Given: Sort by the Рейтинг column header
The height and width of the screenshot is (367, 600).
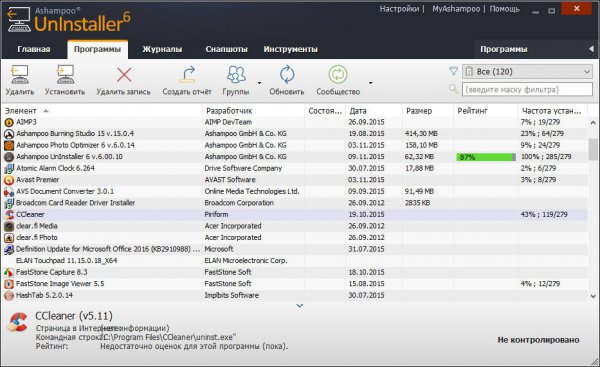Looking at the screenshot, I should point(473,111).
